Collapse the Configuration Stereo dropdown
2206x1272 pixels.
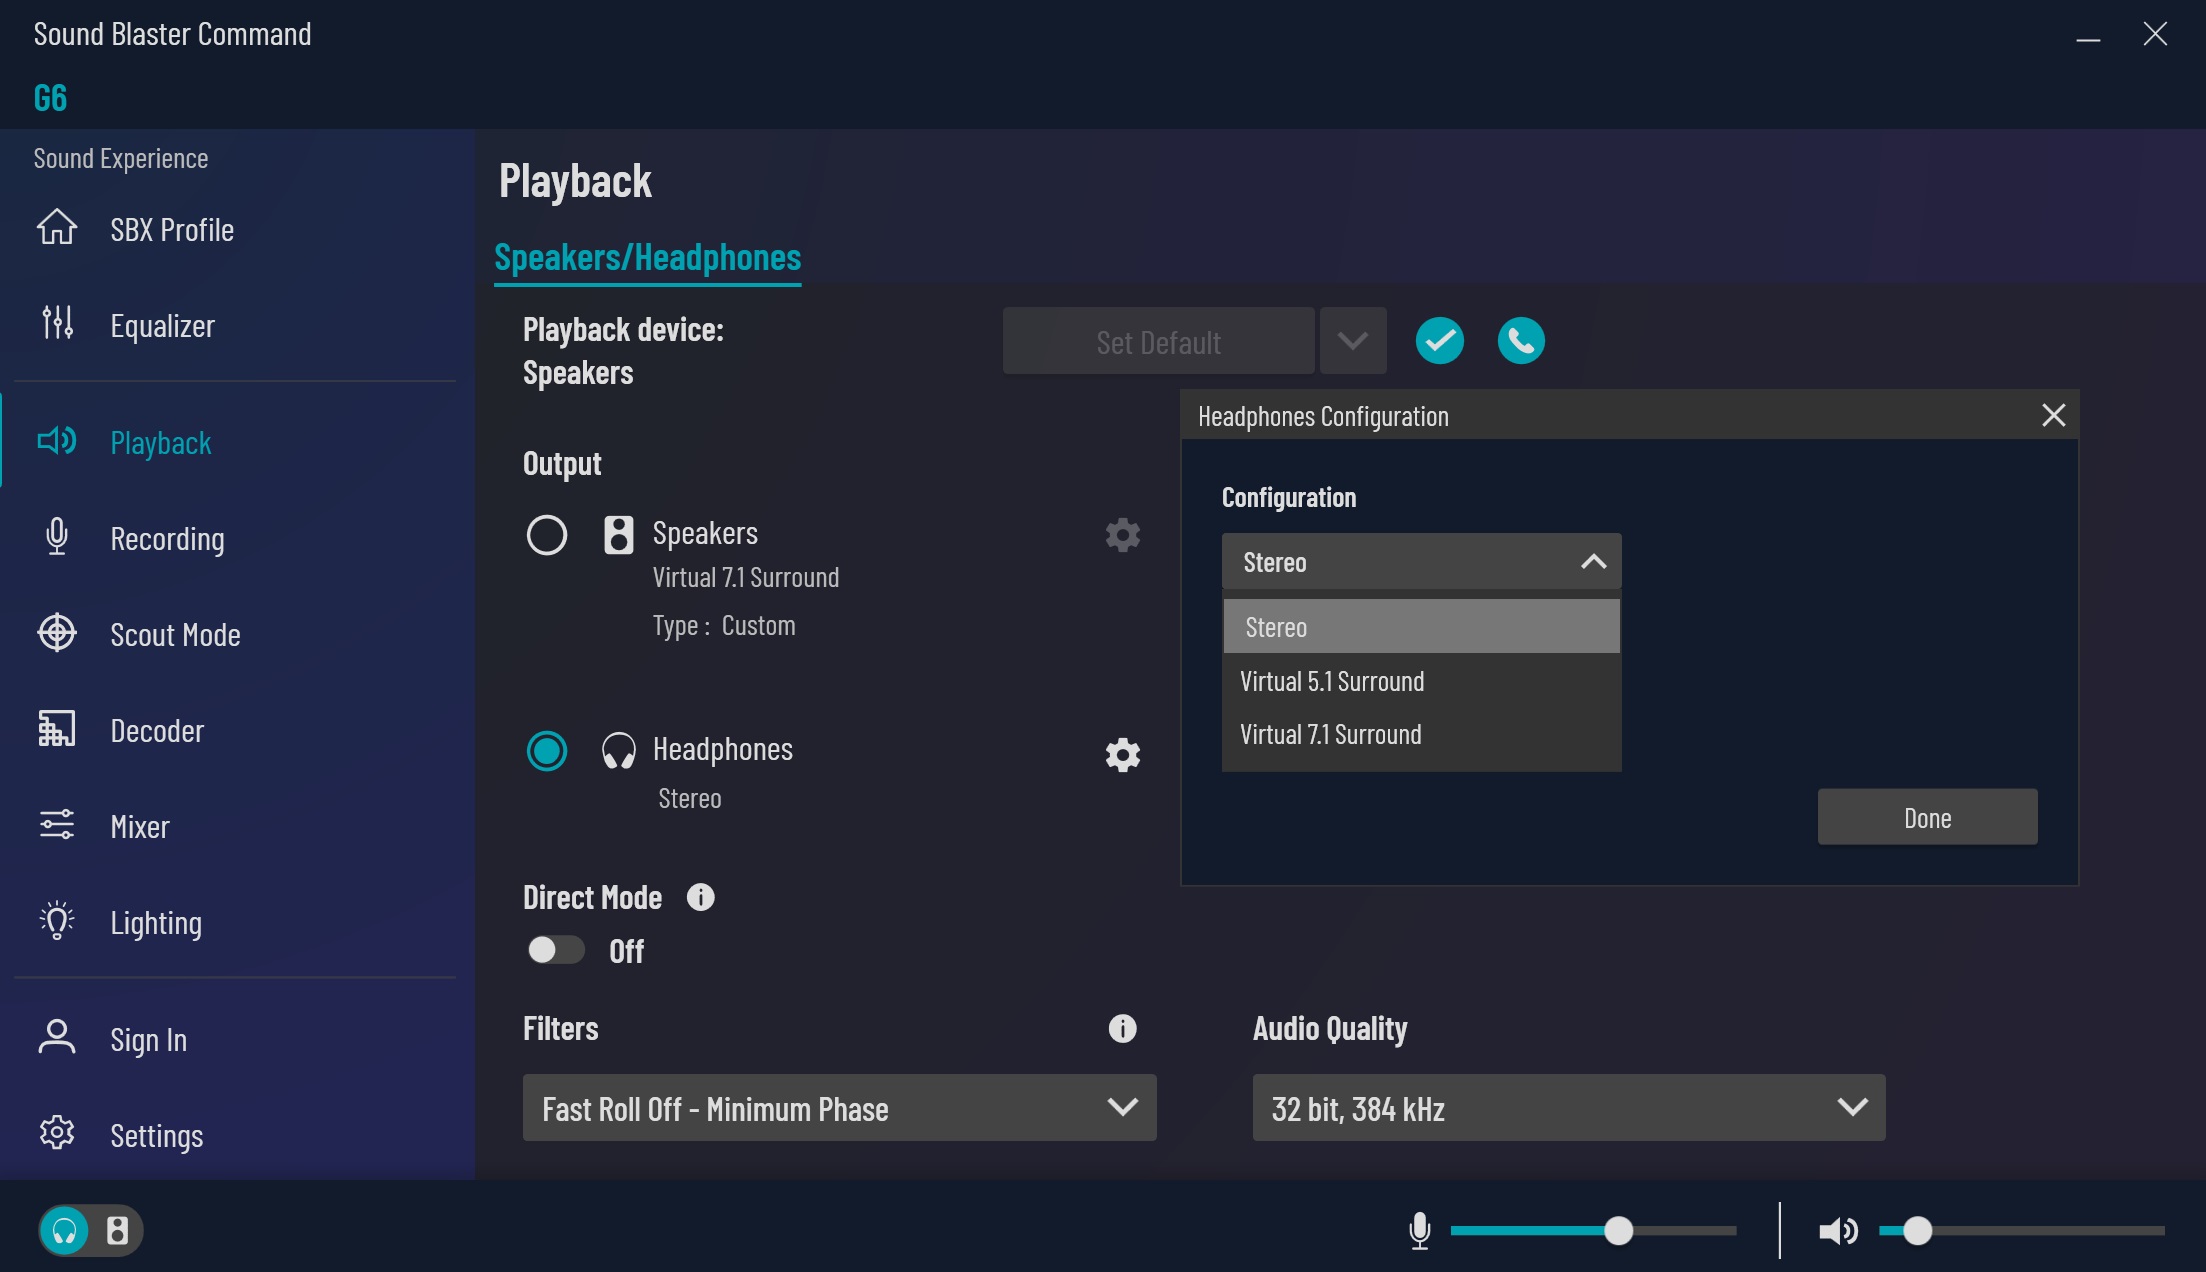click(x=1421, y=562)
